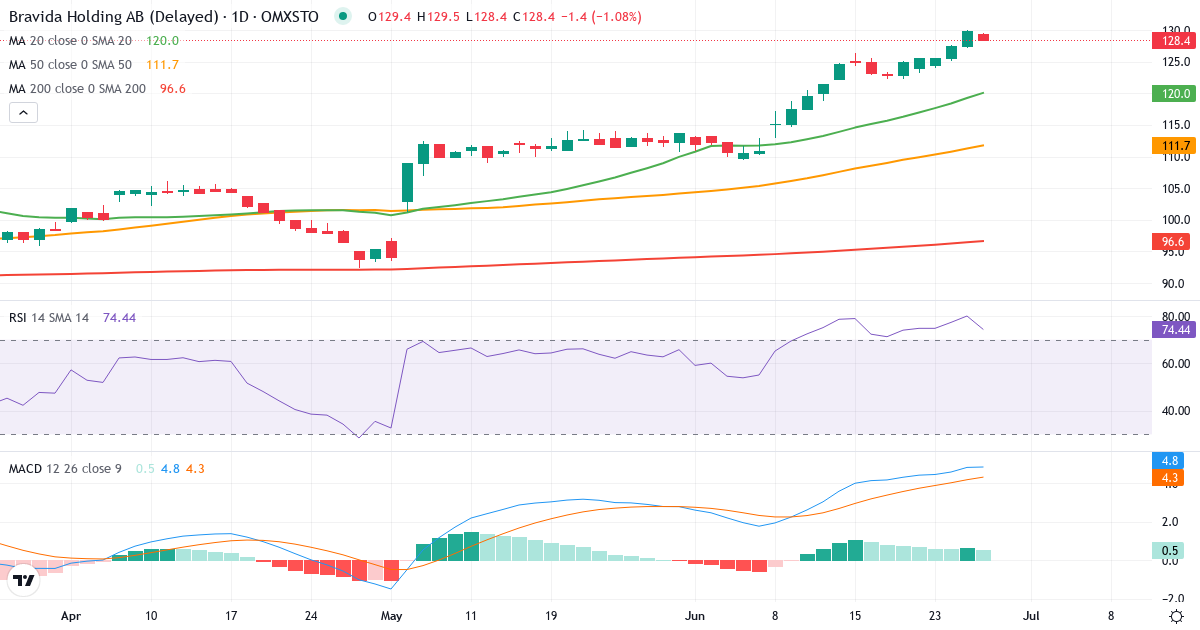The image size is (1200, 630).
Task: Click the May date axis label
Action: (x=393, y=617)
